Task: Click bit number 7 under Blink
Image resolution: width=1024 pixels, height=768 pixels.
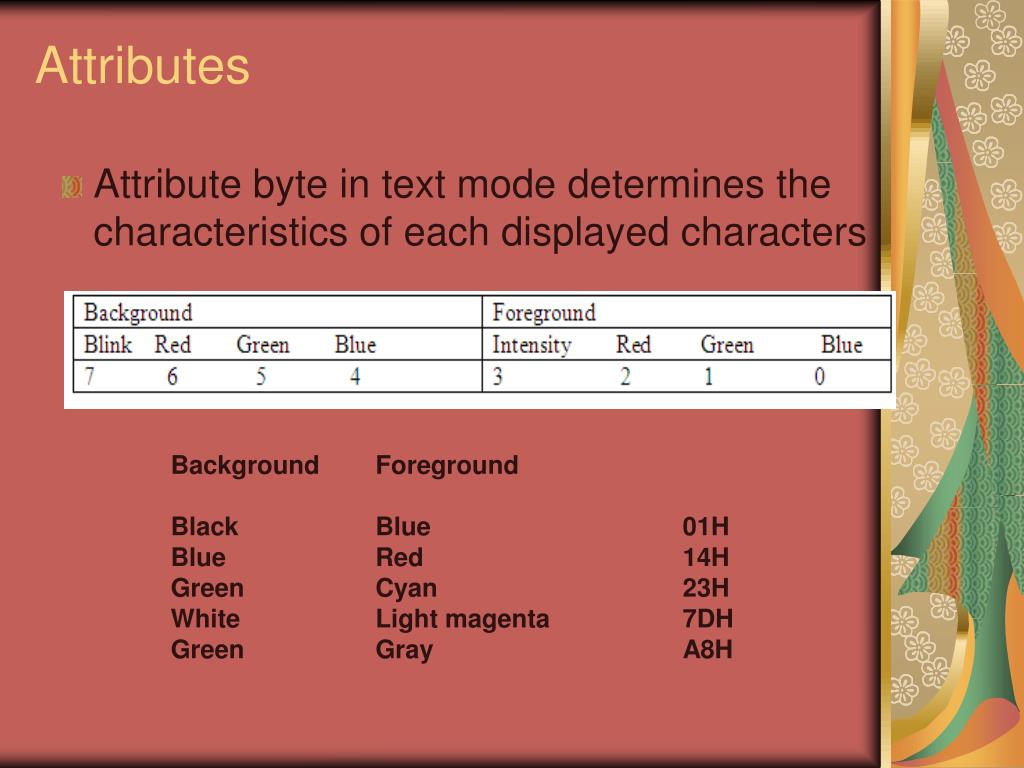Action: (x=89, y=376)
